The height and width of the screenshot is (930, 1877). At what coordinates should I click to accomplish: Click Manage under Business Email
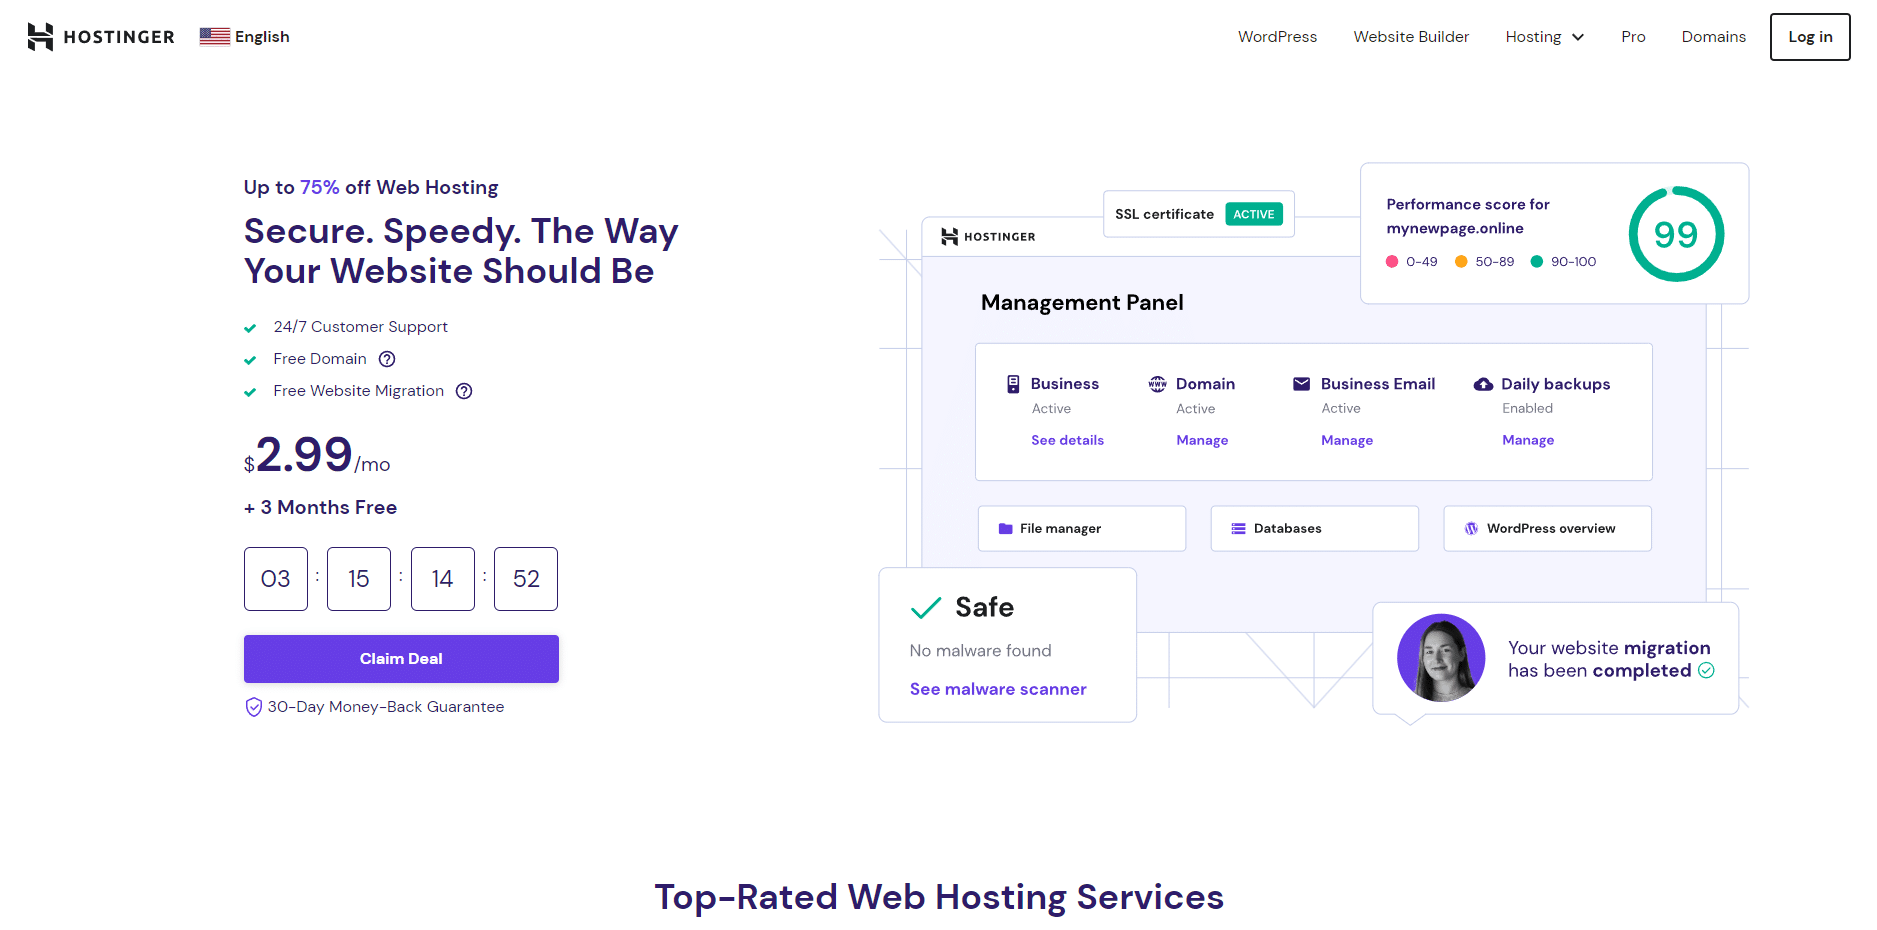click(x=1347, y=440)
